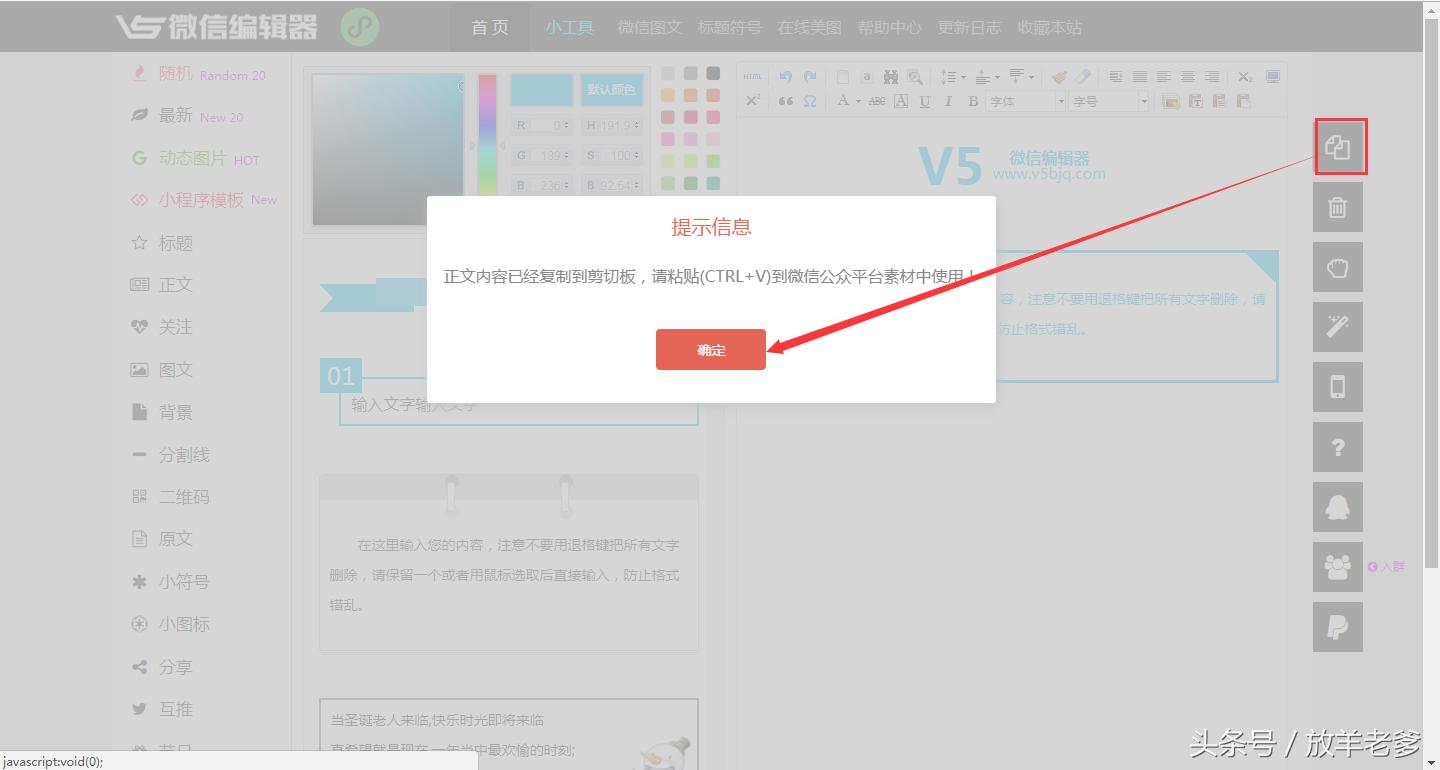Click the 默认颜色 default color button
The image size is (1440, 770).
[611, 89]
